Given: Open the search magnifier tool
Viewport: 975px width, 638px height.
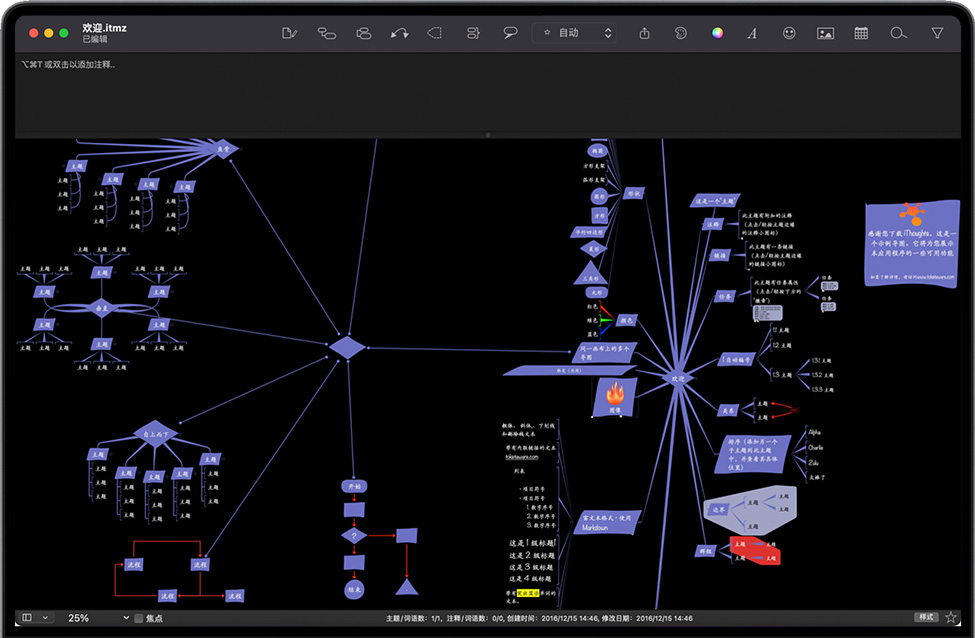Looking at the screenshot, I should coord(898,33).
